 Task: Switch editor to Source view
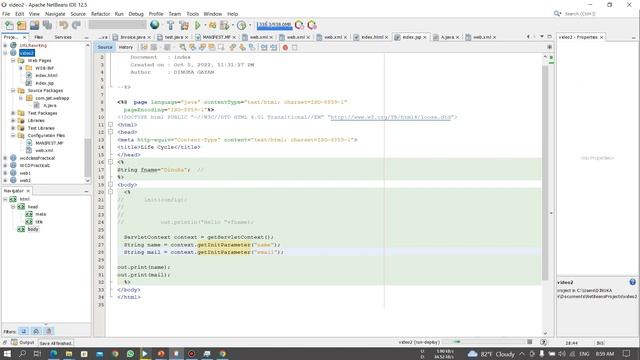tap(105, 47)
